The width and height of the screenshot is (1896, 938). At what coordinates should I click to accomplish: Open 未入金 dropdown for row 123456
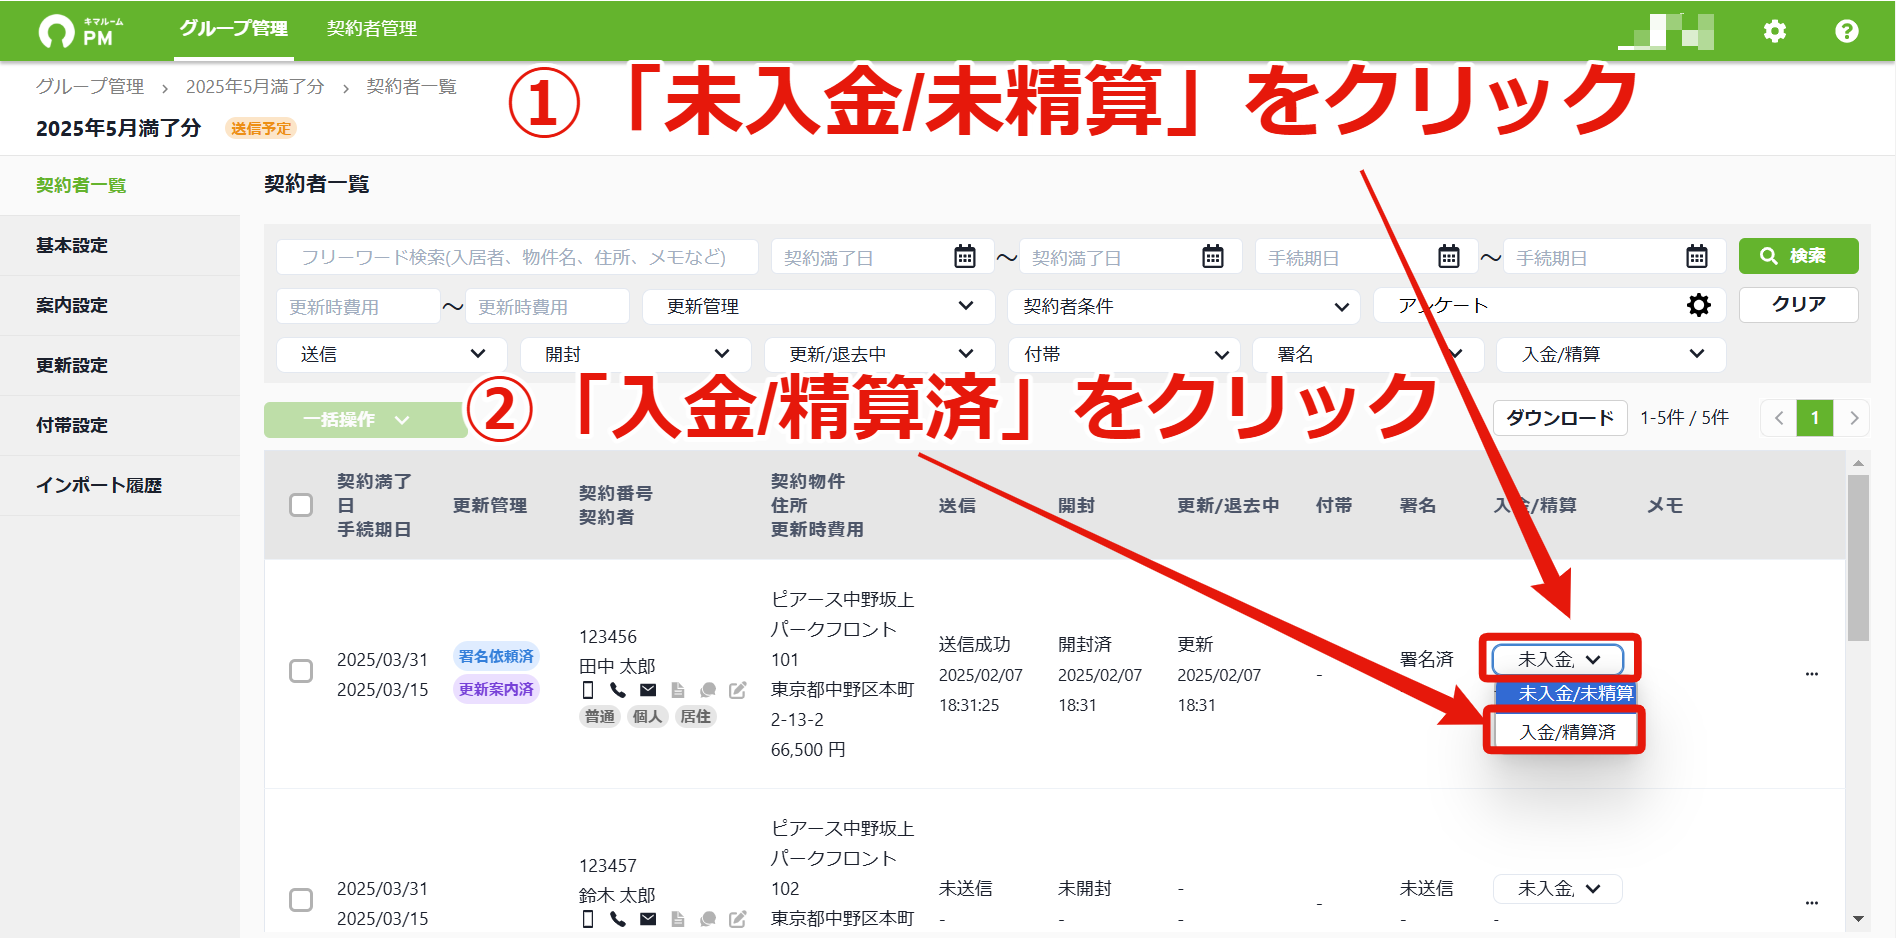tap(1558, 660)
